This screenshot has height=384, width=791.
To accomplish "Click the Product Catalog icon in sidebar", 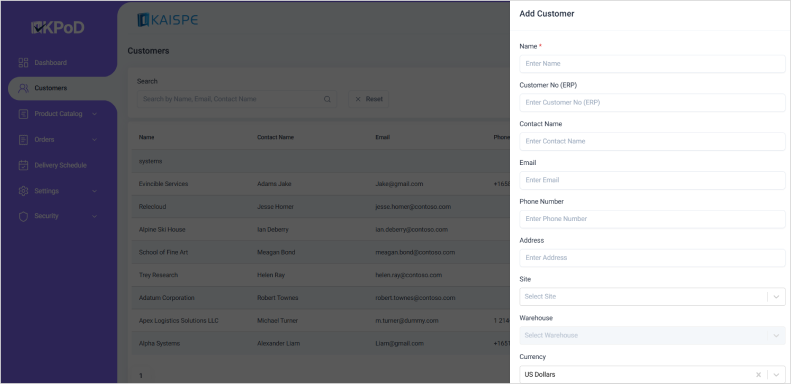I will pyautogui.click(x=23, y=114).
